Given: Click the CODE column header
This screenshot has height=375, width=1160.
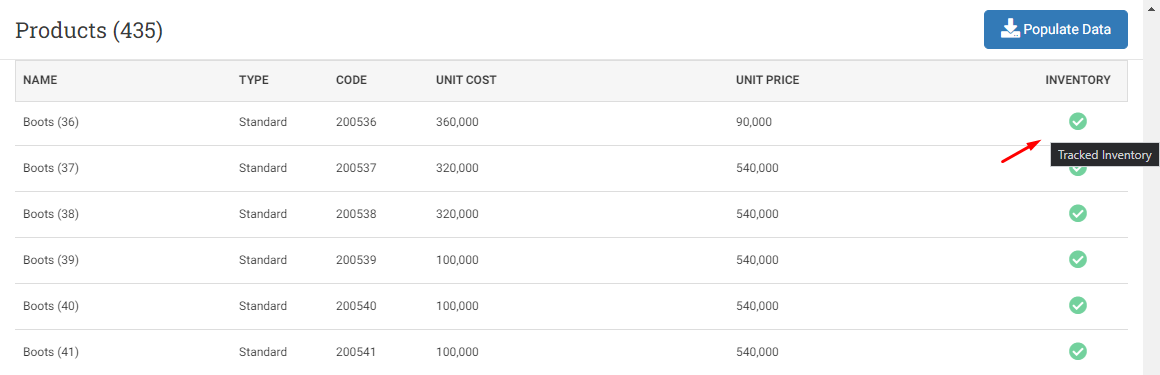Looking at the screenshot, I should (x=351, y=80).
